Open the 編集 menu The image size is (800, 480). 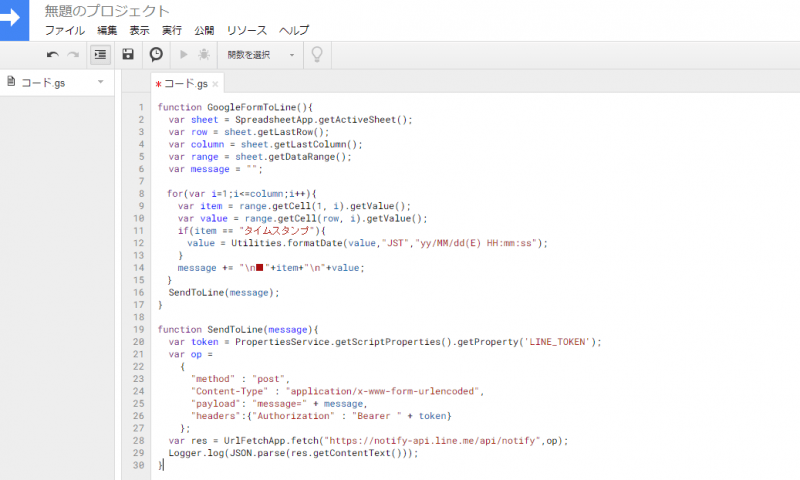click(x=107, y=31)
